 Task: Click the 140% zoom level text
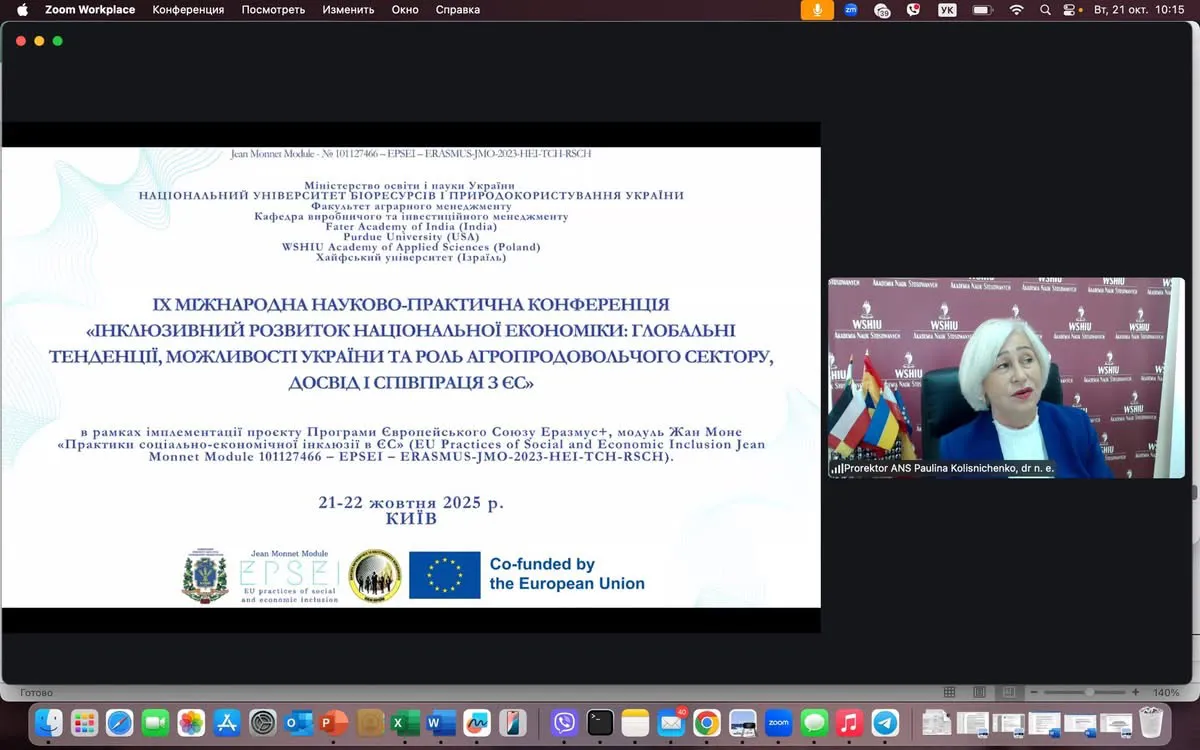1166,692
